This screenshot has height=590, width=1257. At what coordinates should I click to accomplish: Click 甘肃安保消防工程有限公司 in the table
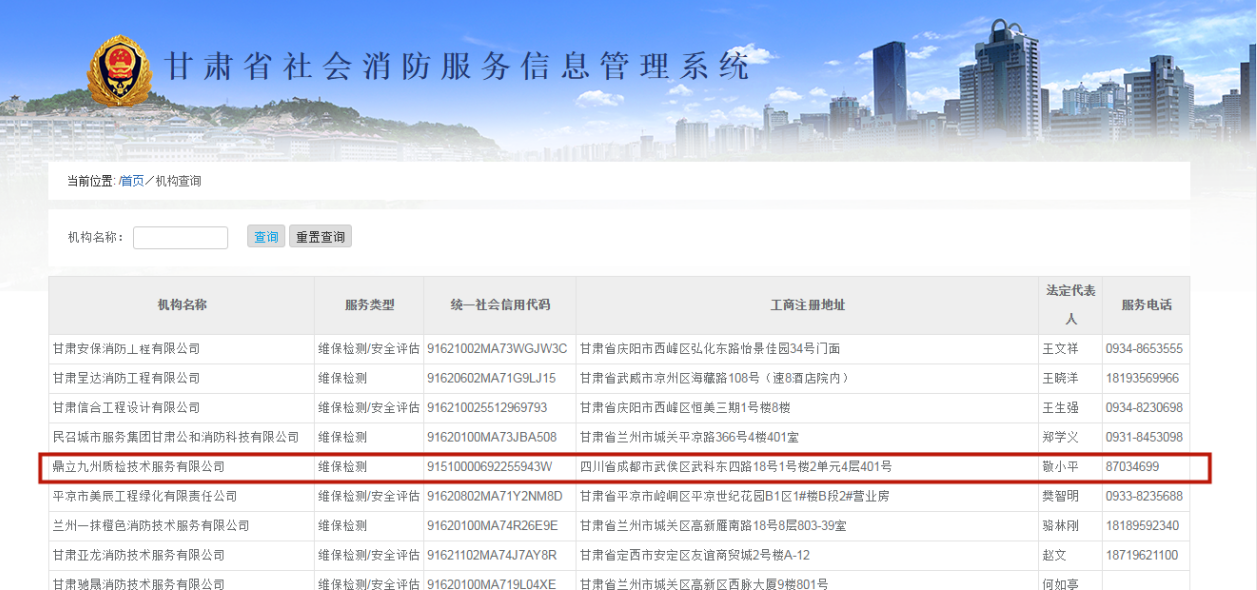point(125,349)
